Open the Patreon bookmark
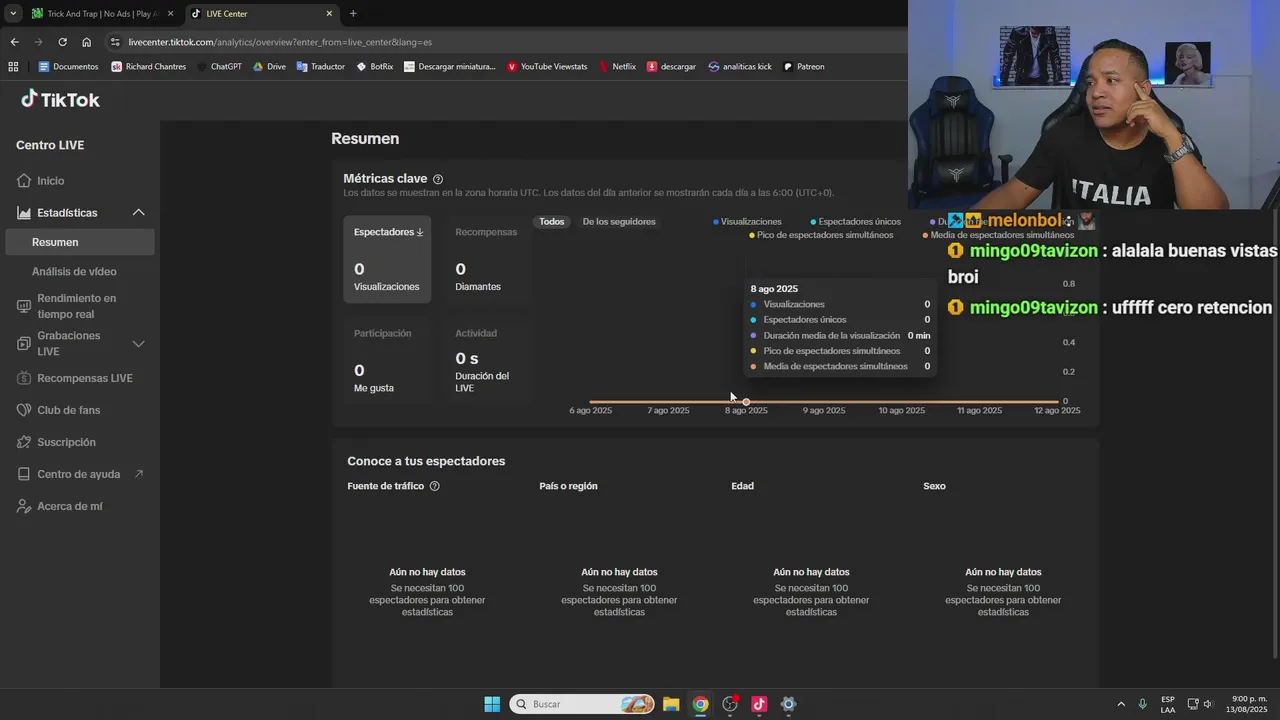The width and height of the screenshot is (1280, 720). [804, 67]
